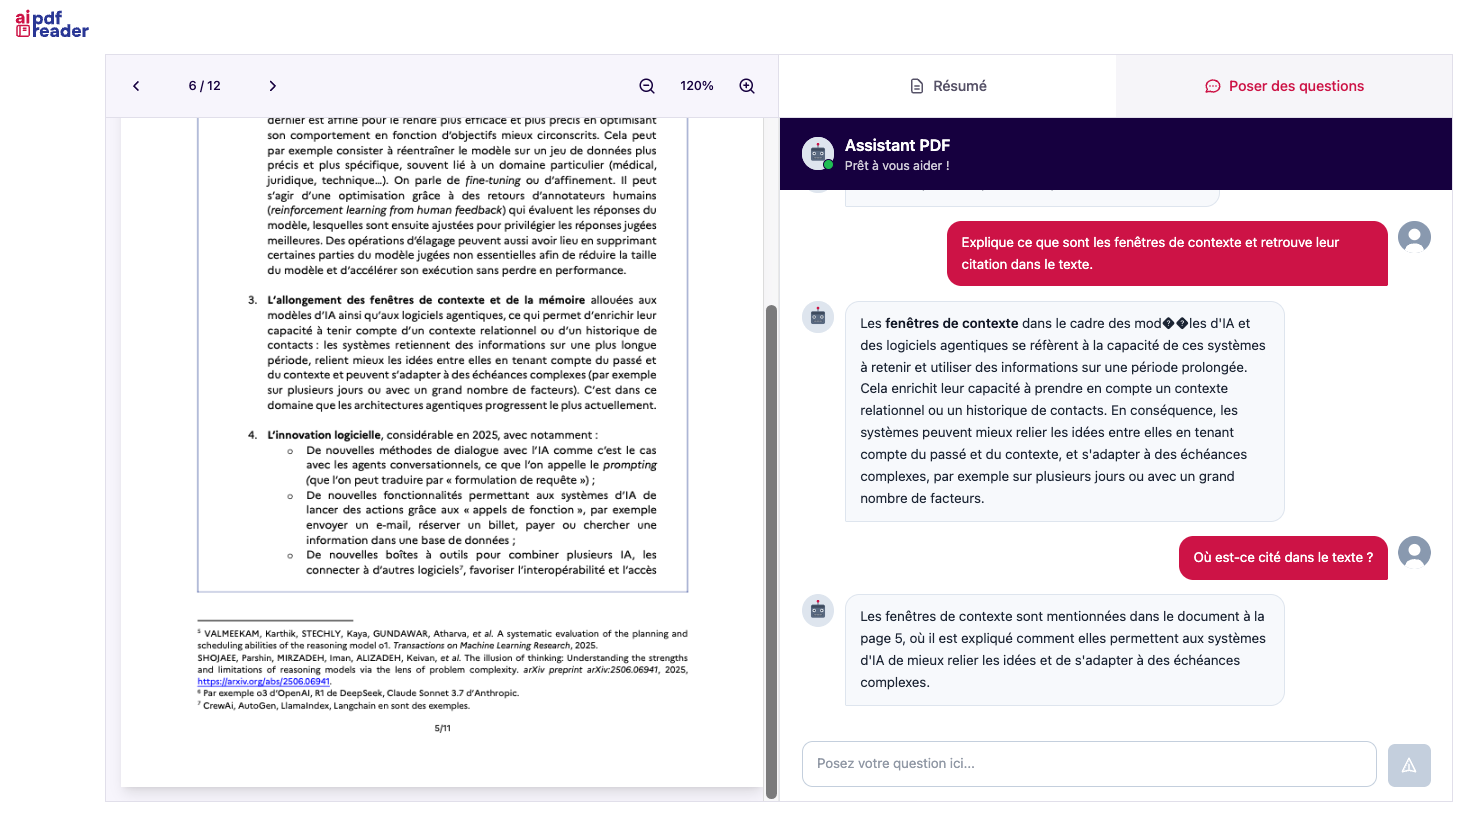Click the user avatar beside 'Où est-ce cité' message
Screen dimensions: 1468x815
click(1414, 552)
